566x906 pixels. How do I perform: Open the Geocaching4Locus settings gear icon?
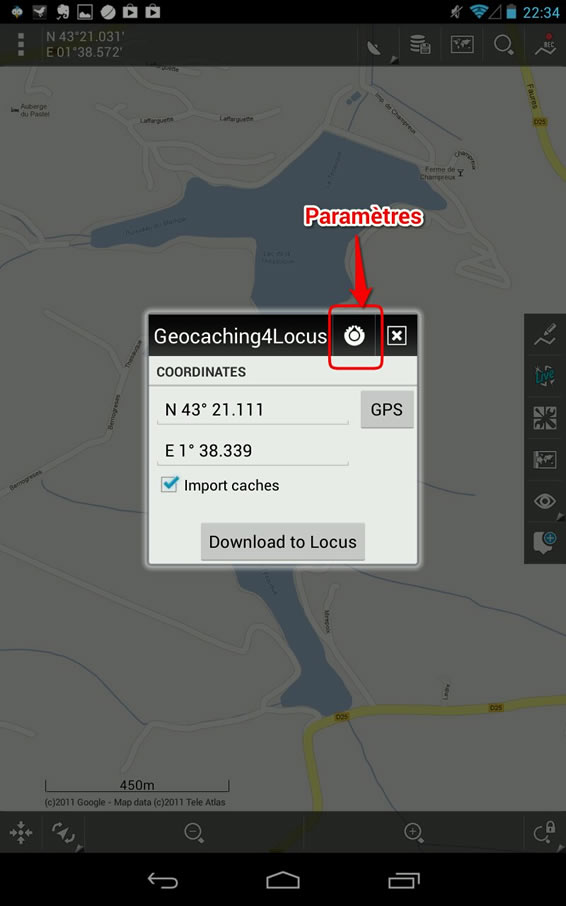[354, 336]
